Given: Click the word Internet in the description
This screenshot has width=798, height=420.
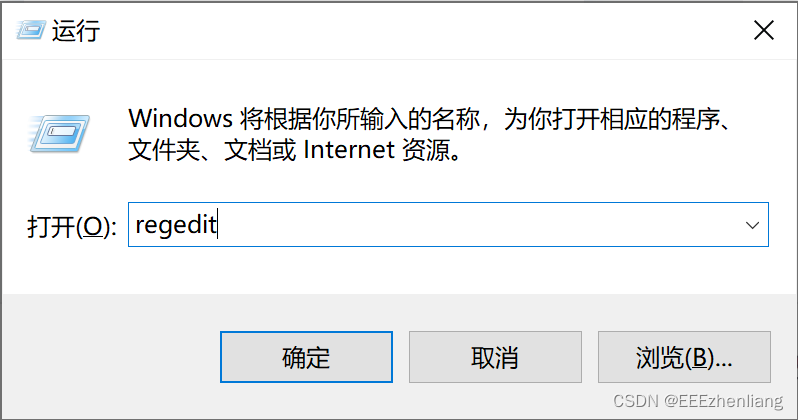Looking at the screenshot, I should coord(349,150).
